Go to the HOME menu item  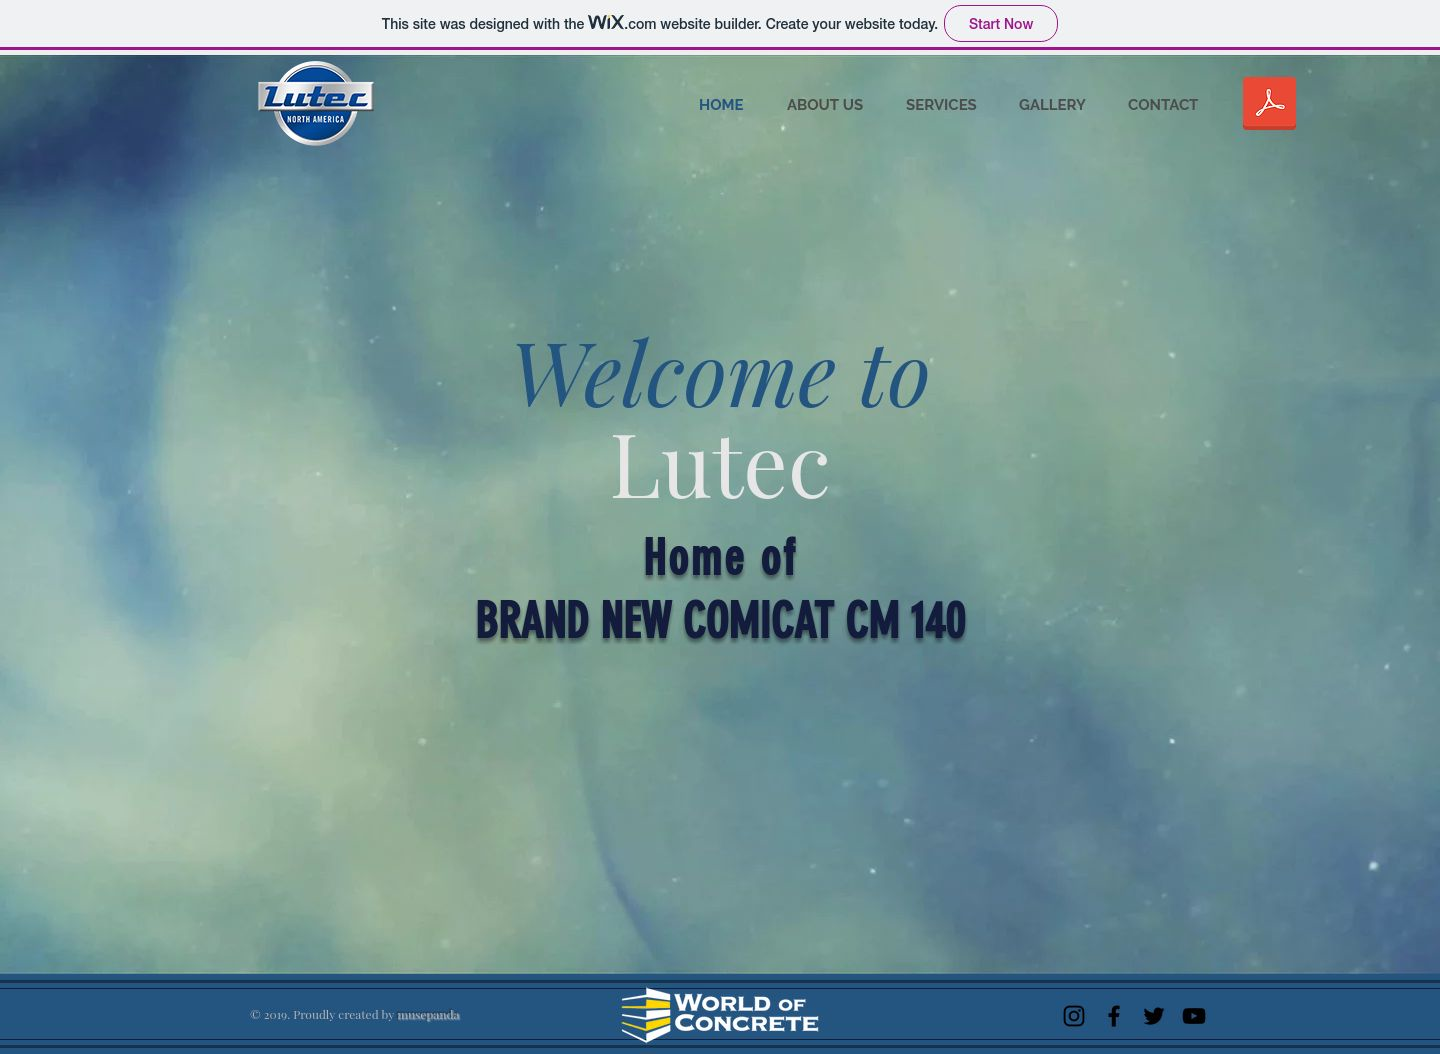[x=721, y=105]
